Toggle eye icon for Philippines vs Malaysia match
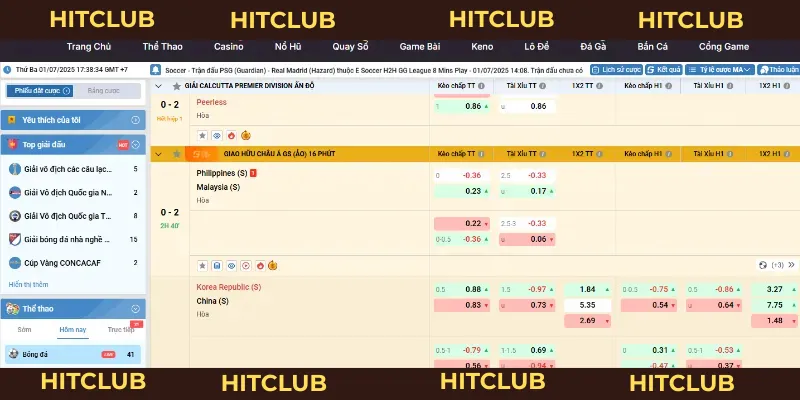 point(232,265)
